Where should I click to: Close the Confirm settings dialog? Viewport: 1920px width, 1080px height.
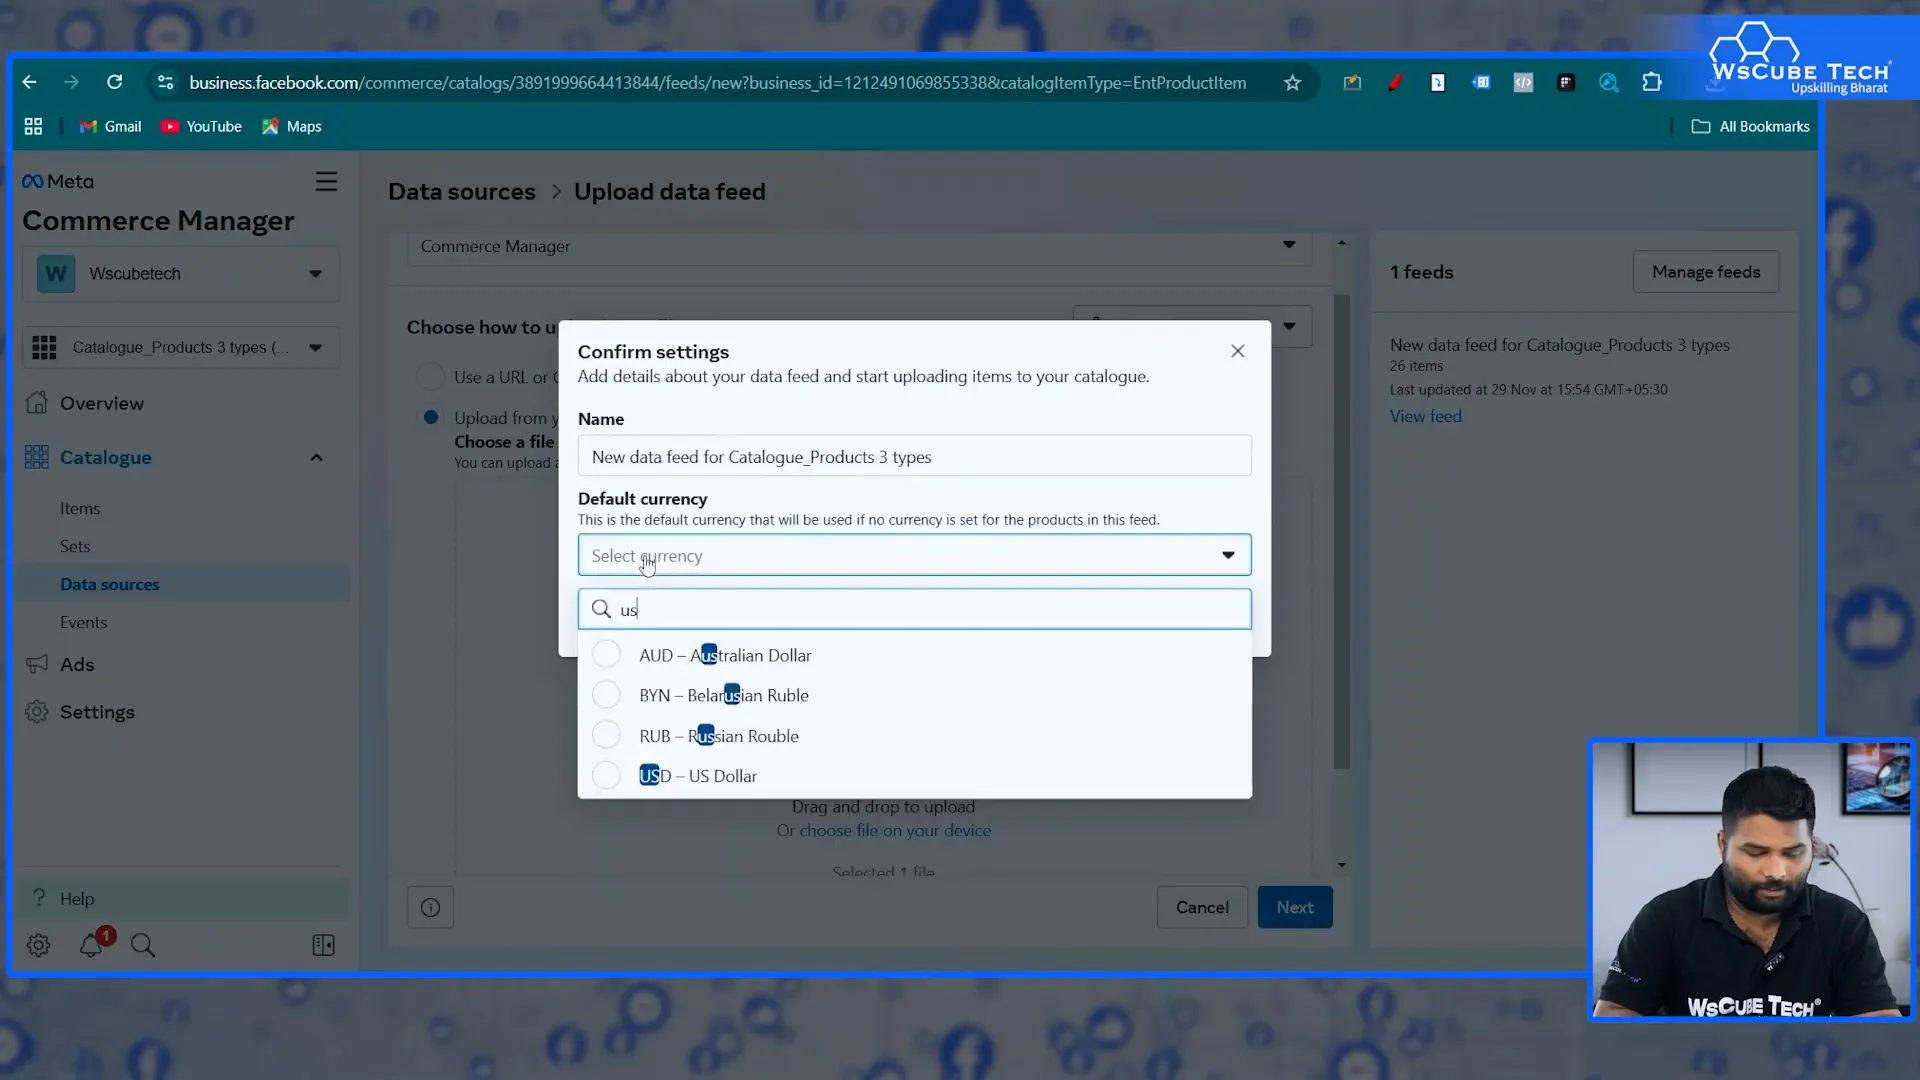point(1238,351)
